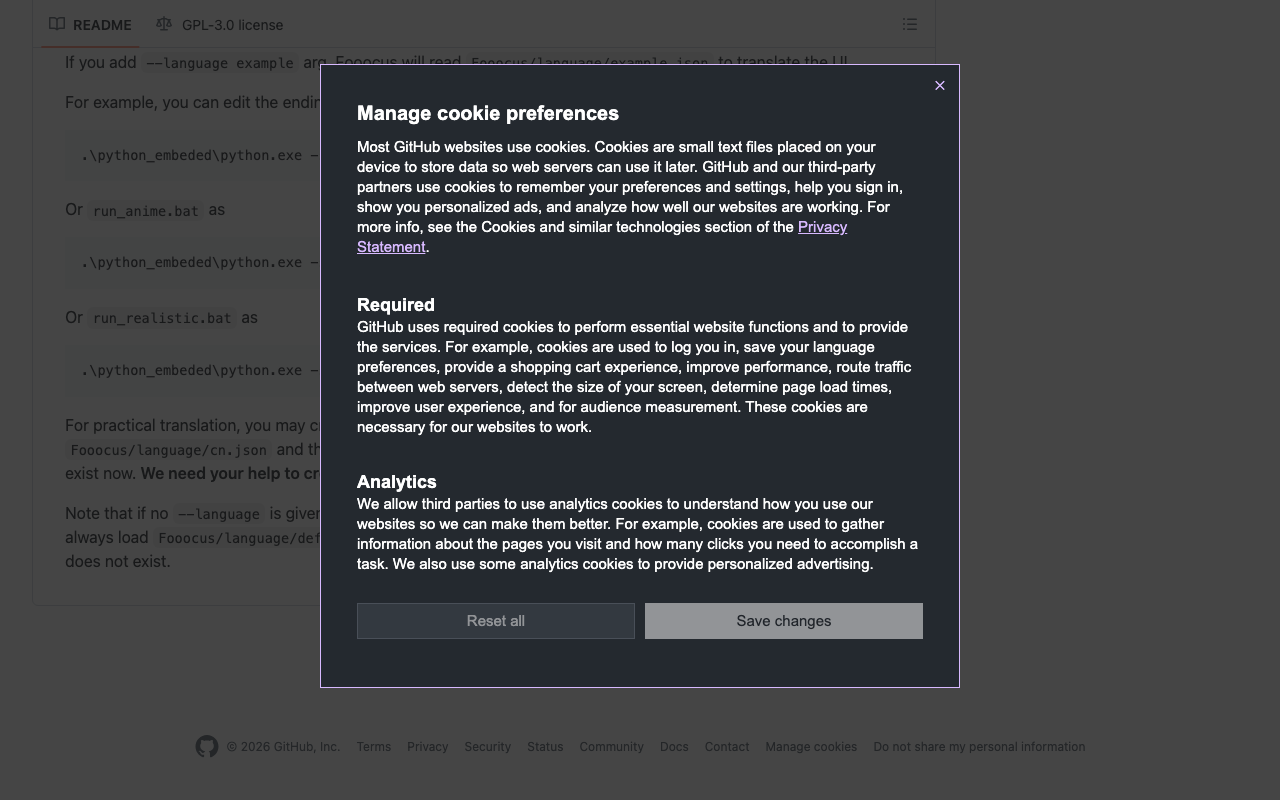This screenshot has width=1280, height=800.
Task: Open the Privacy Statement link
Action: click(602, 237)
